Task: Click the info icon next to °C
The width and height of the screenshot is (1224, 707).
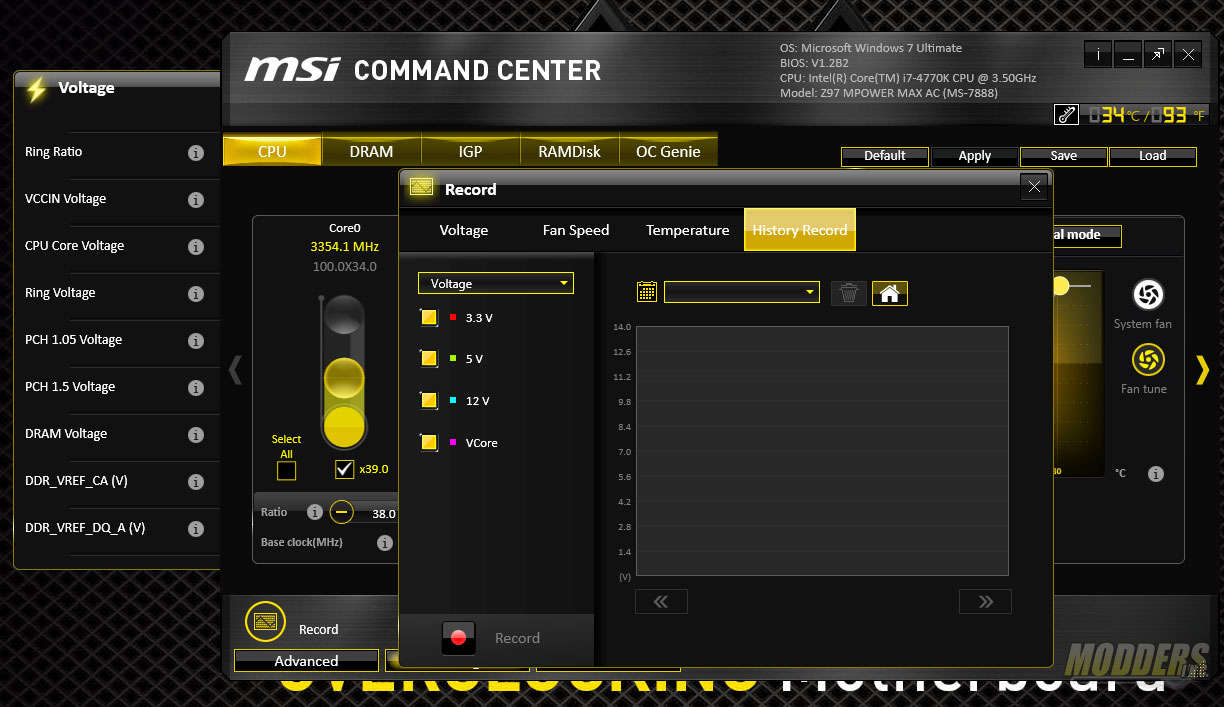Action: [1156, 474]
